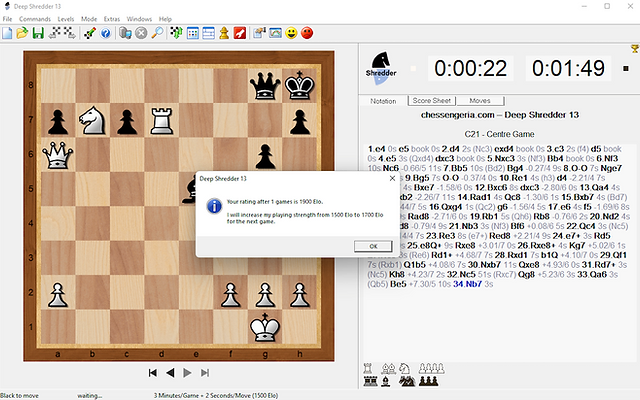Open the position setup pencil icon
Viewport: 640px width, 400px height.
[90, 33]
